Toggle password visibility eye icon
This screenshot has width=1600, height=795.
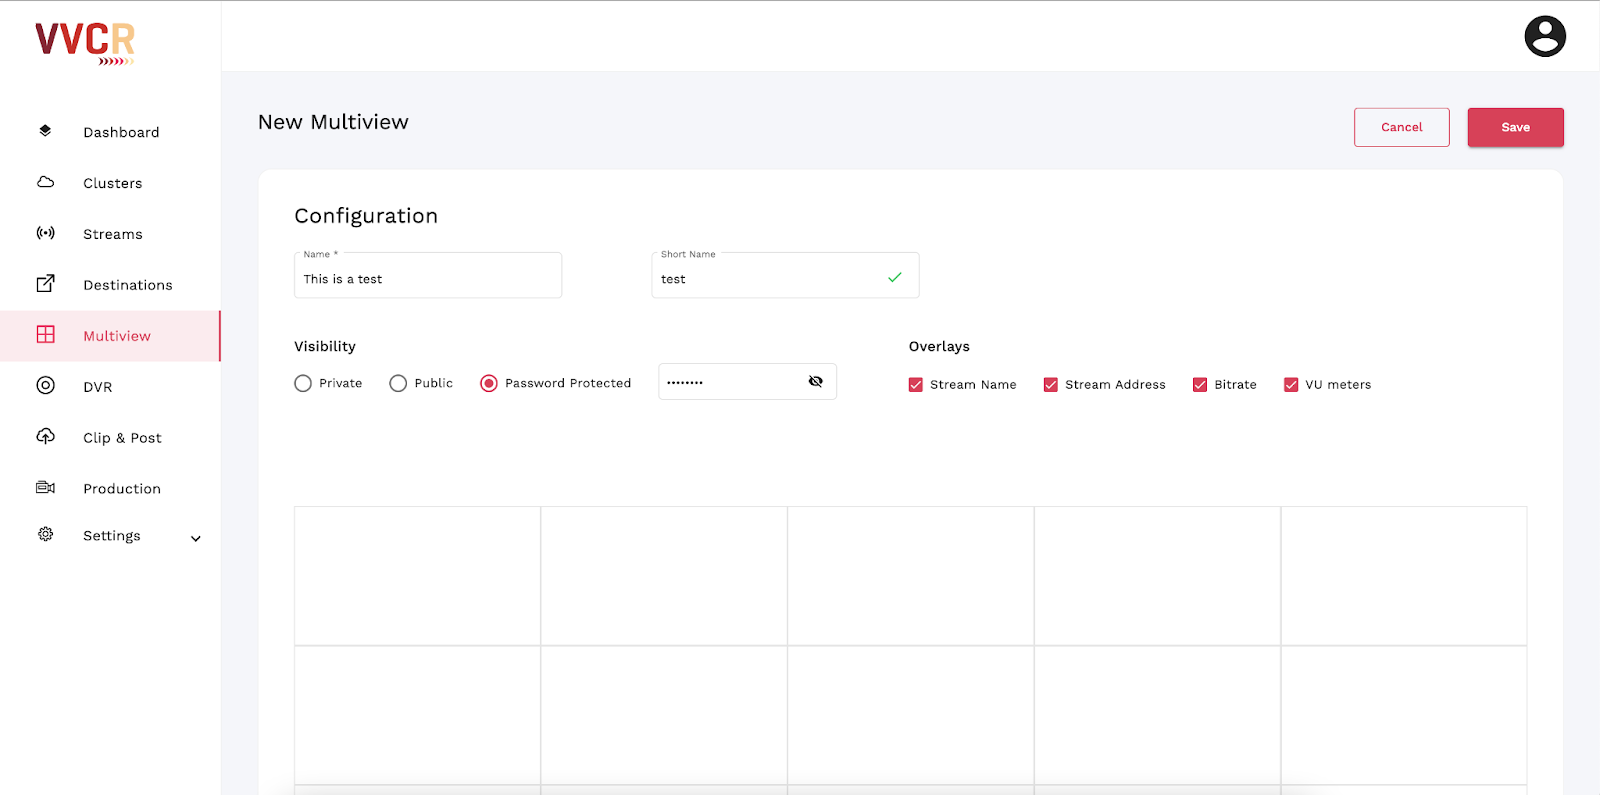816,382
